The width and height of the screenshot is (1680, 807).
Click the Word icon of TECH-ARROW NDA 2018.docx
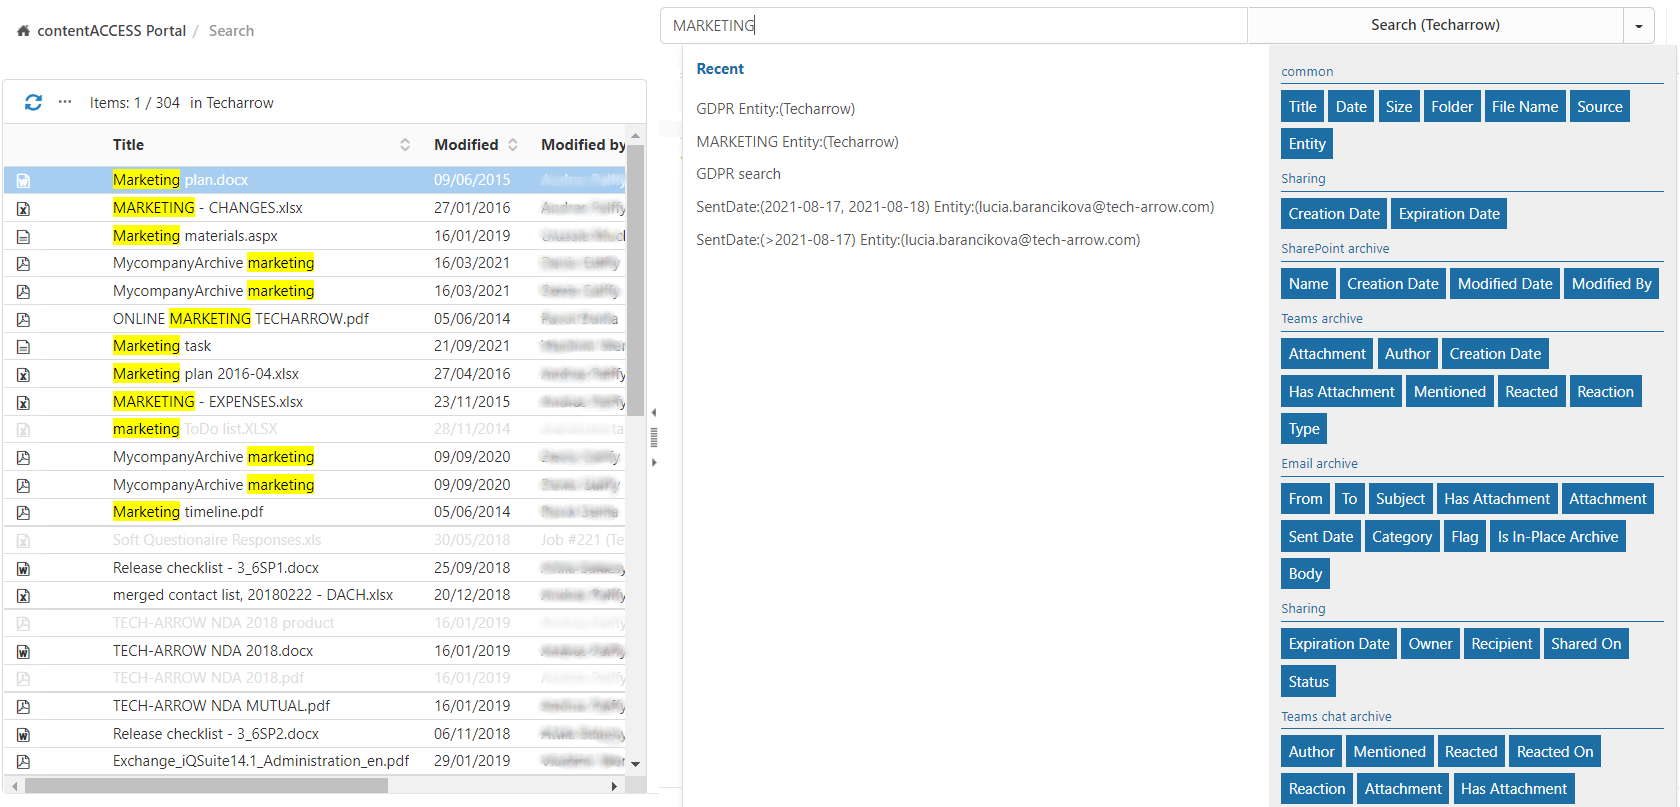click(23, 652)
